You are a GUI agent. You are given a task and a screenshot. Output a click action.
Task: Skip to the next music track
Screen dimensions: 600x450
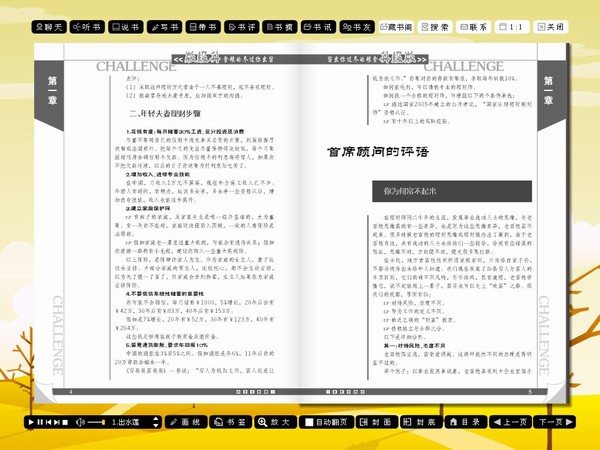point(57,422)
